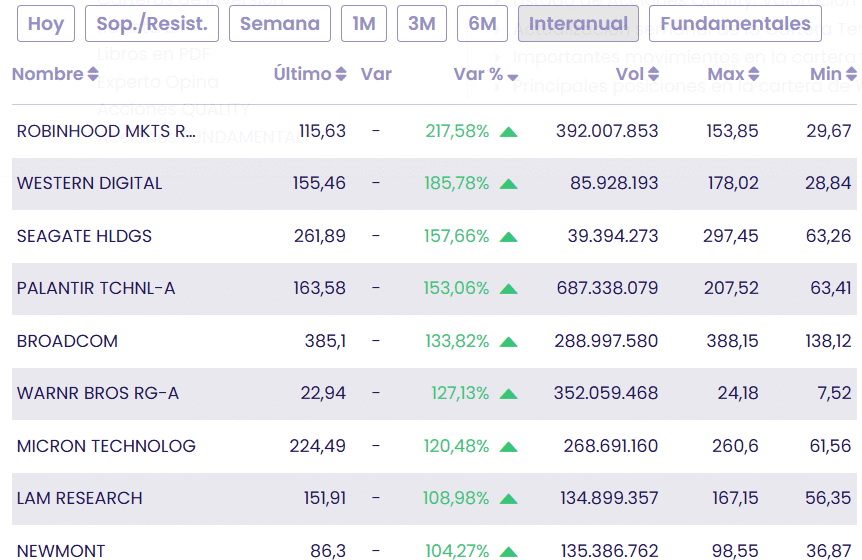
Task: Click sort arrows icon beside Max header
Action: point(753,75)
